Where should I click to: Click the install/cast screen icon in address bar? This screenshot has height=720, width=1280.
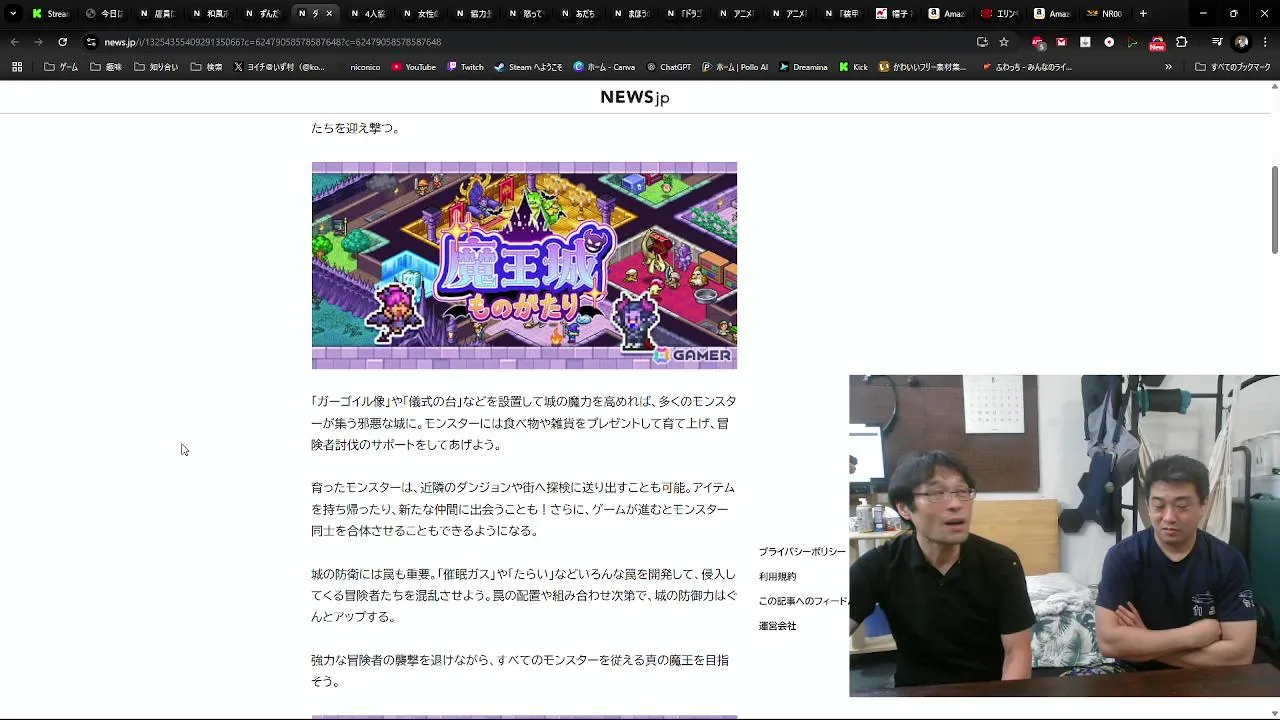click(982, 42)
